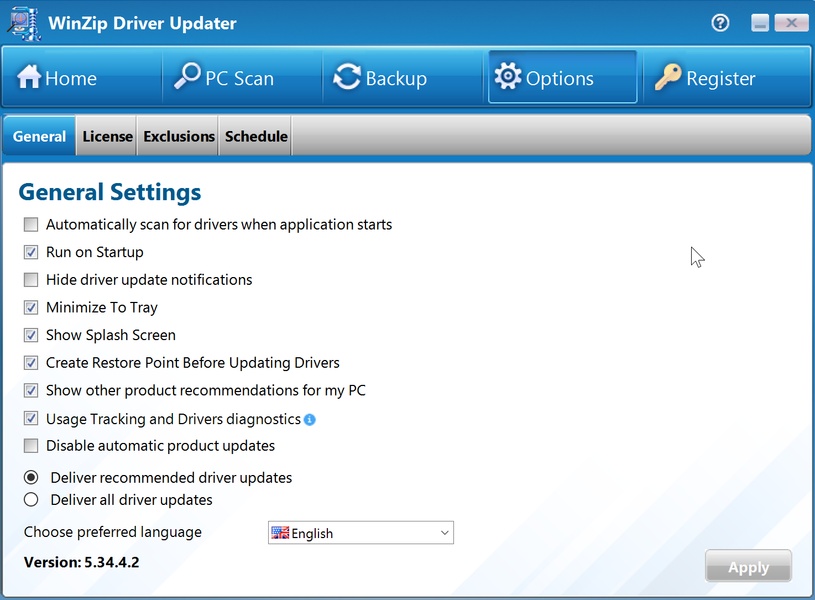The height and width of the screenshot is (600, 815).
Task: Click the flag icon in language box
Action: click(x=280, y=533)
